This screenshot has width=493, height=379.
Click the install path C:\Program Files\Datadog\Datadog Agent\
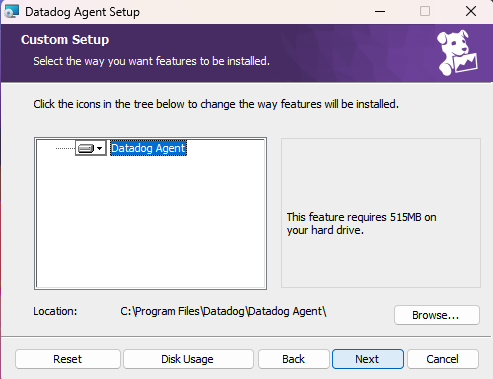[223, 311]
